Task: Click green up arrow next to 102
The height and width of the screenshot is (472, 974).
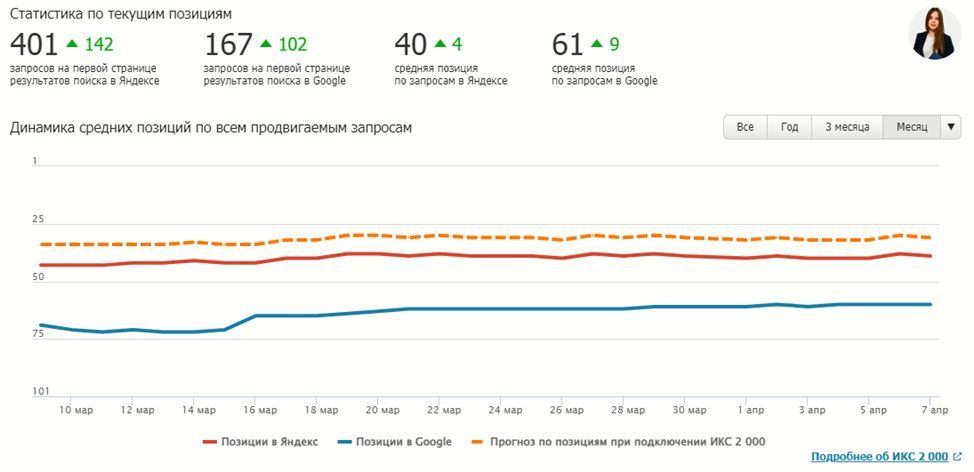Action: 265,43
